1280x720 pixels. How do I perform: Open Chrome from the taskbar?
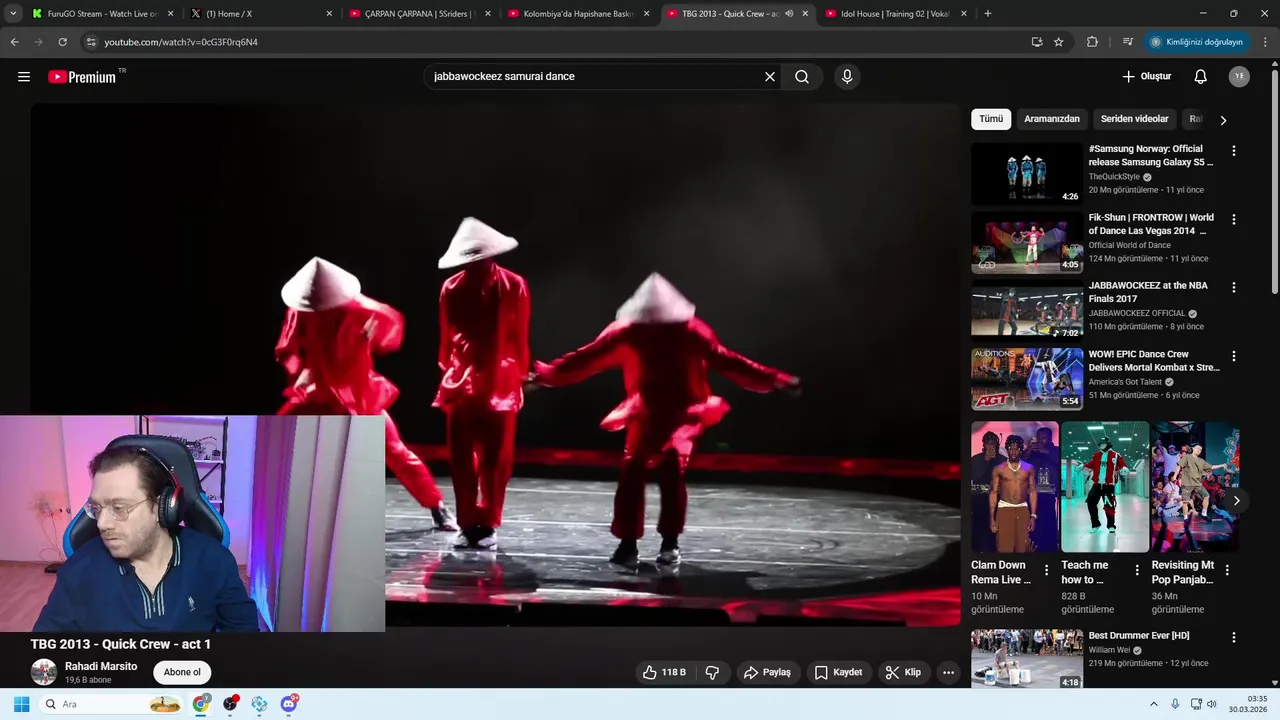coord(202,704)
